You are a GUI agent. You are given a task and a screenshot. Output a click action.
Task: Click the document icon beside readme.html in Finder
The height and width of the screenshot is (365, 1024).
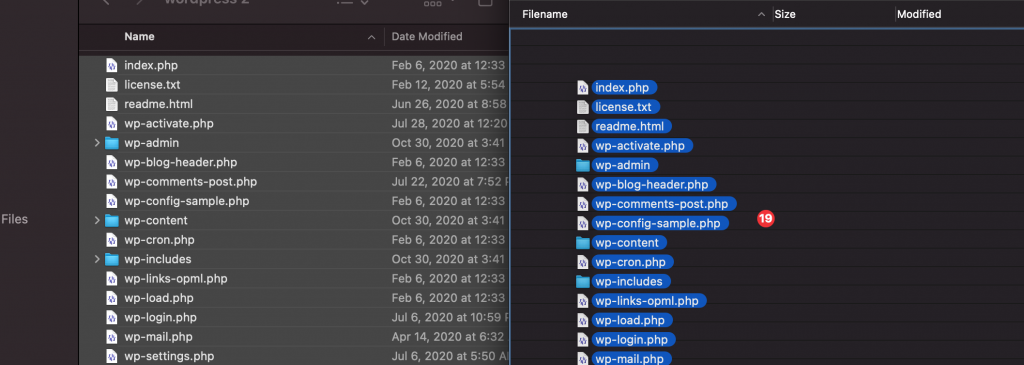pyautogui.click(x=112, y=104)
